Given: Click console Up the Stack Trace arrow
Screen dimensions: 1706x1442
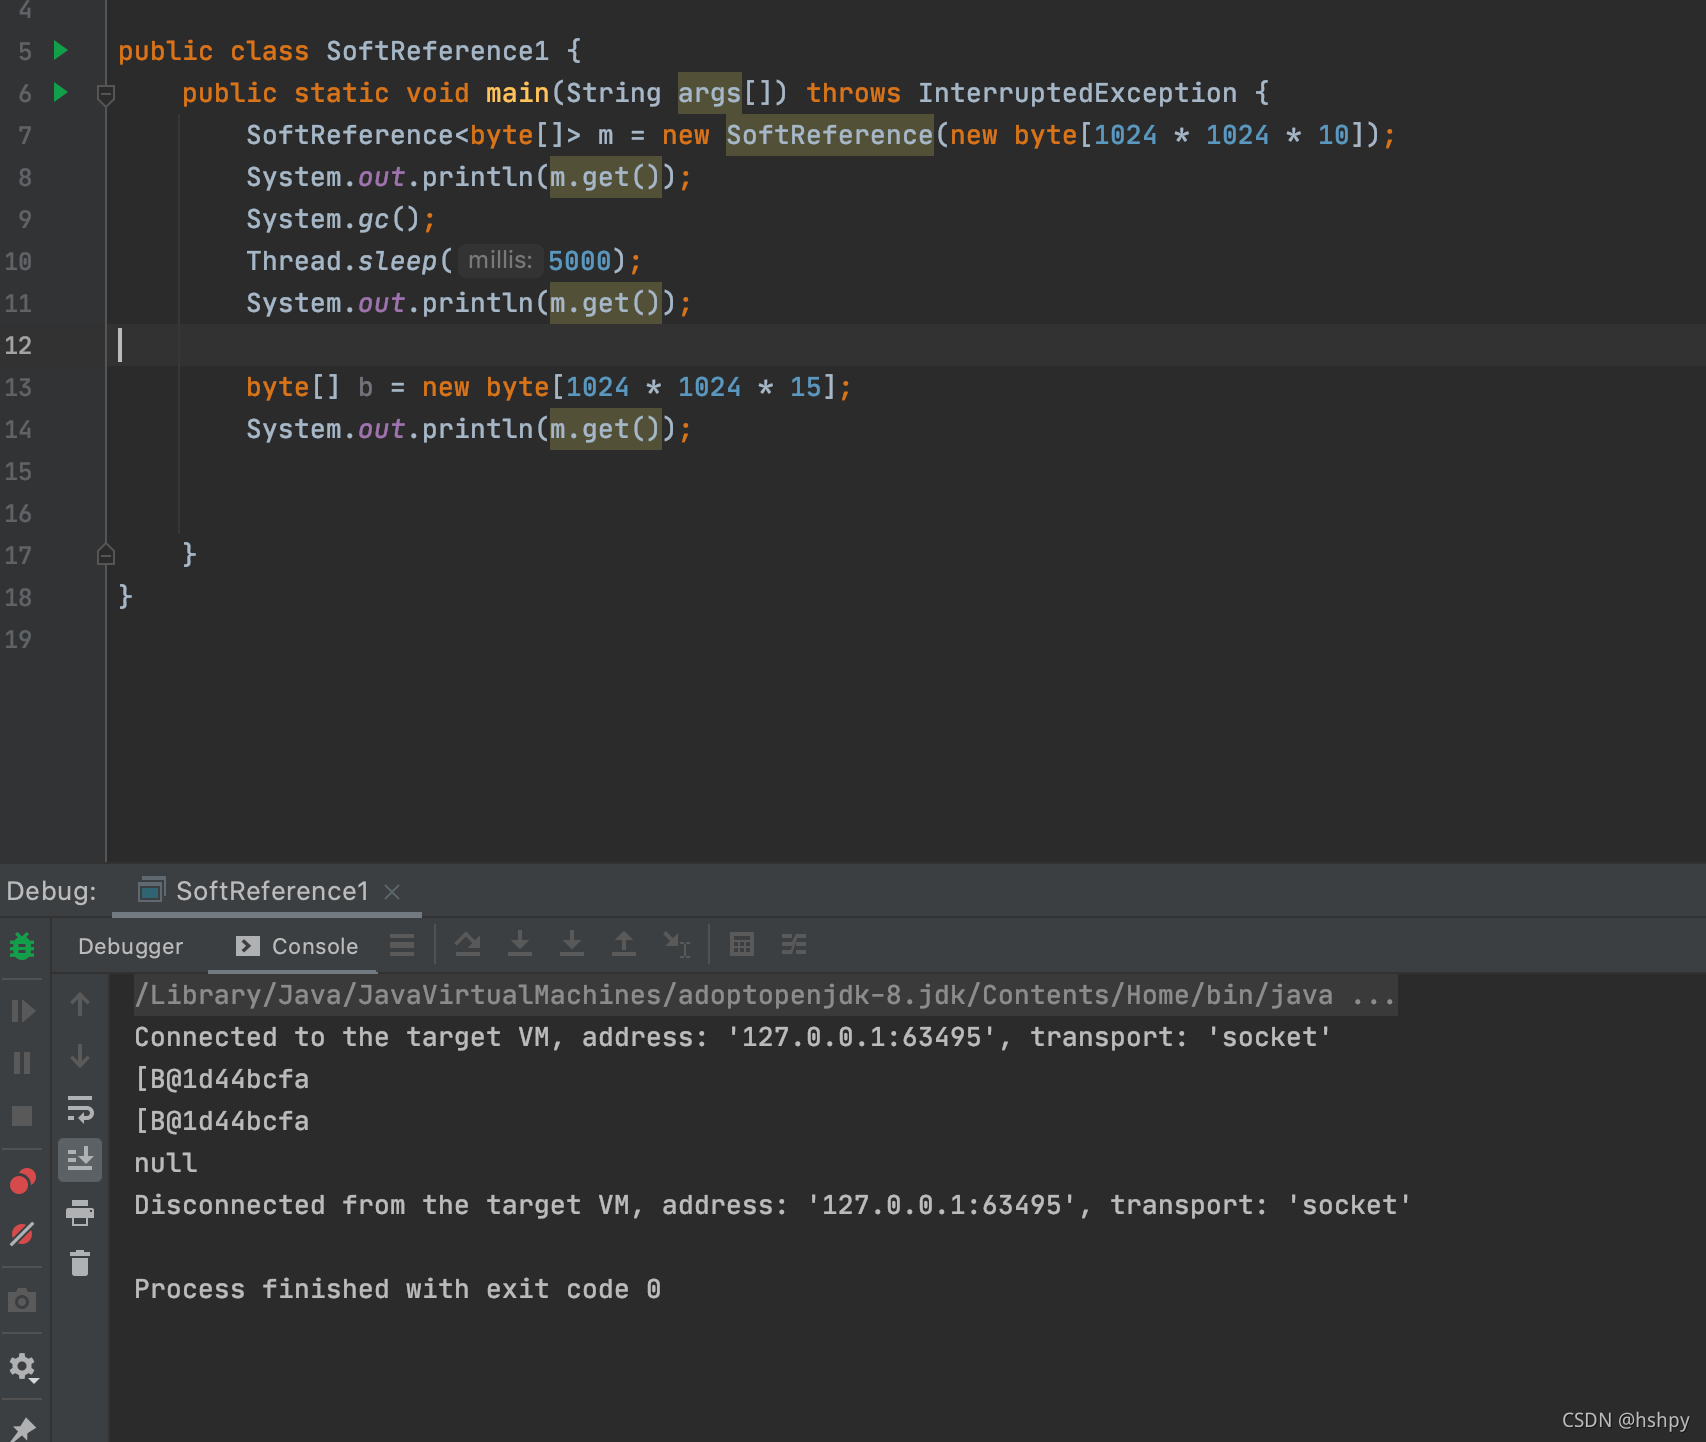Looking at the screenshot, I should coord(80,1004).
